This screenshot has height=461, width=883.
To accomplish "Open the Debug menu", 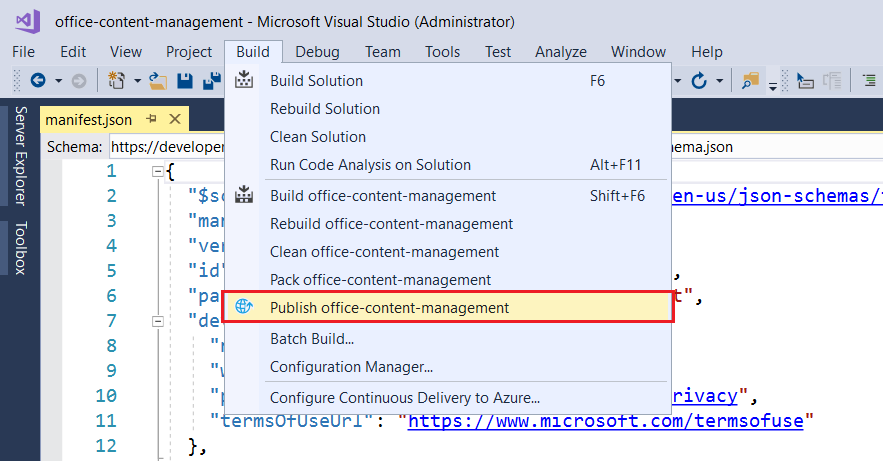I will (317, 52).
